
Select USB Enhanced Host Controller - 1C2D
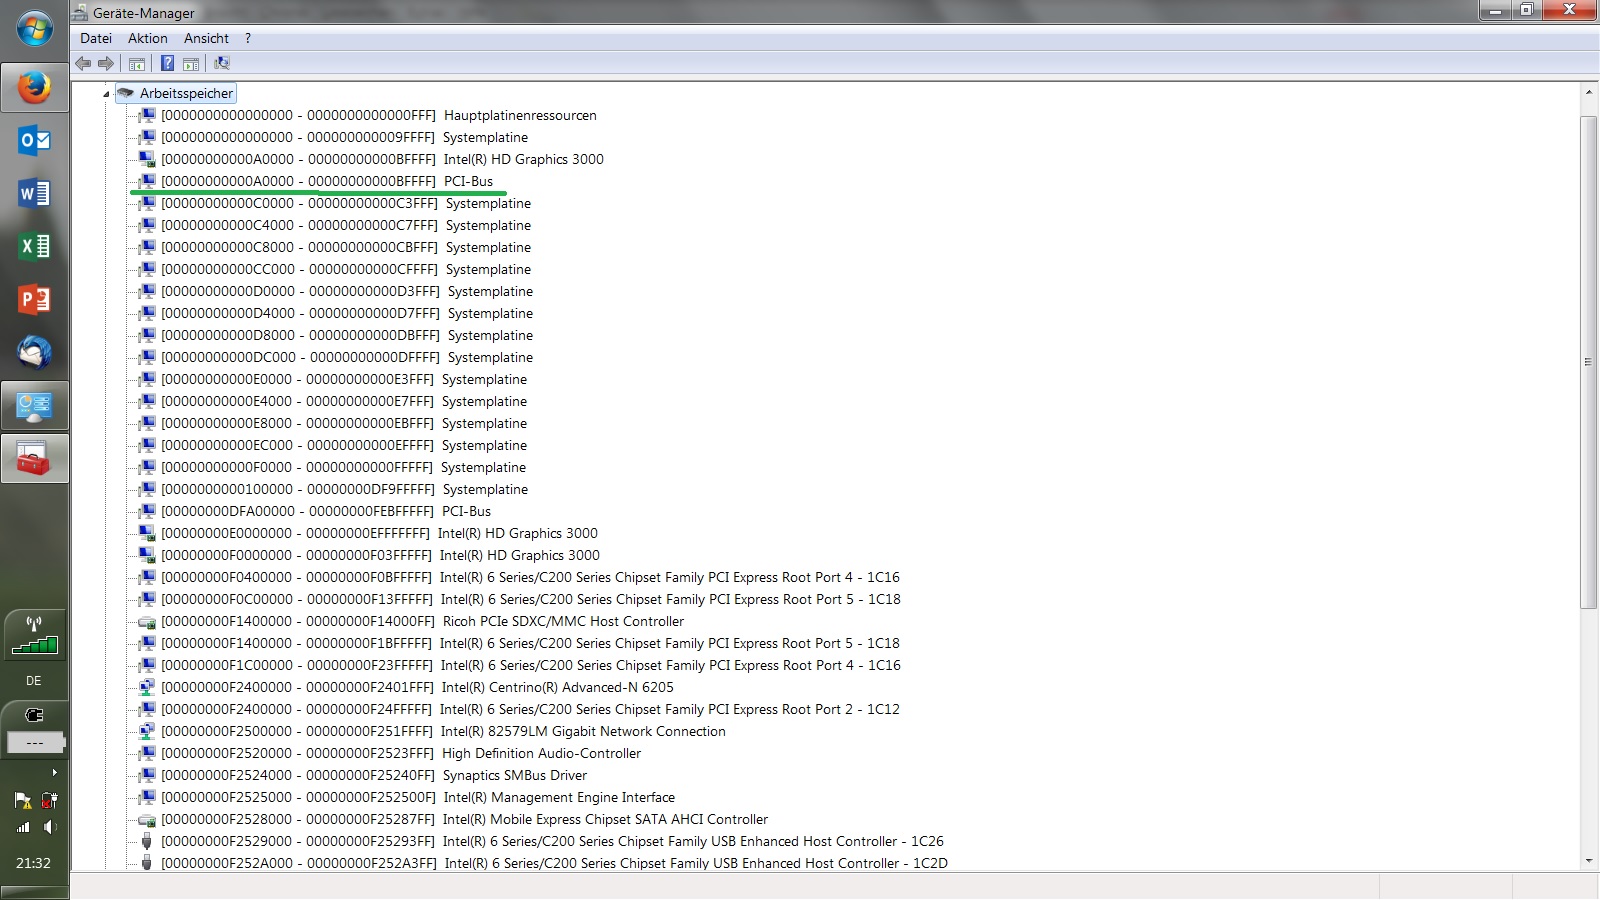555,863
